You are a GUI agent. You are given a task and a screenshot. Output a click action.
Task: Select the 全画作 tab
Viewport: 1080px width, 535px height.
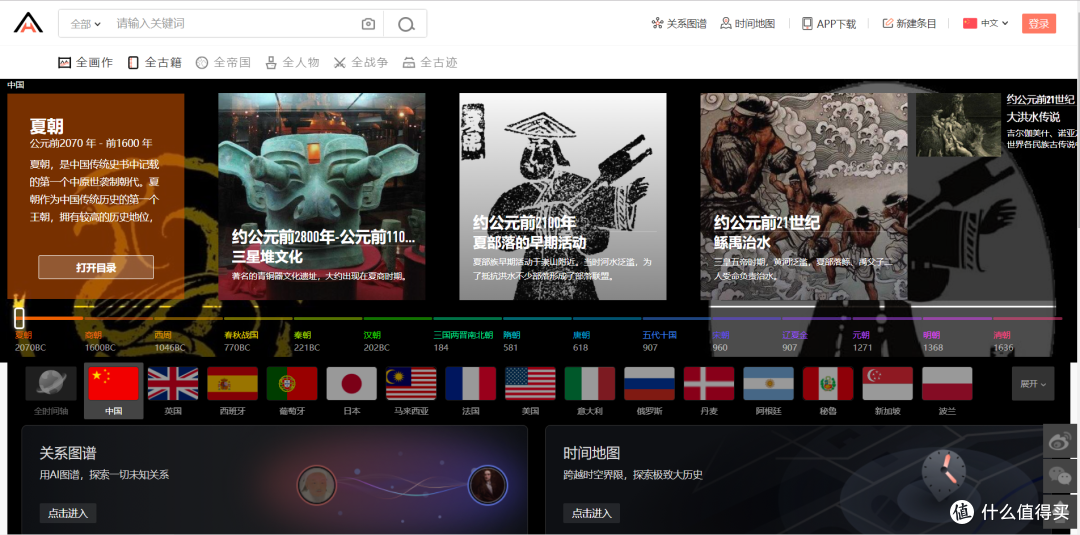[x=85, y=63]
